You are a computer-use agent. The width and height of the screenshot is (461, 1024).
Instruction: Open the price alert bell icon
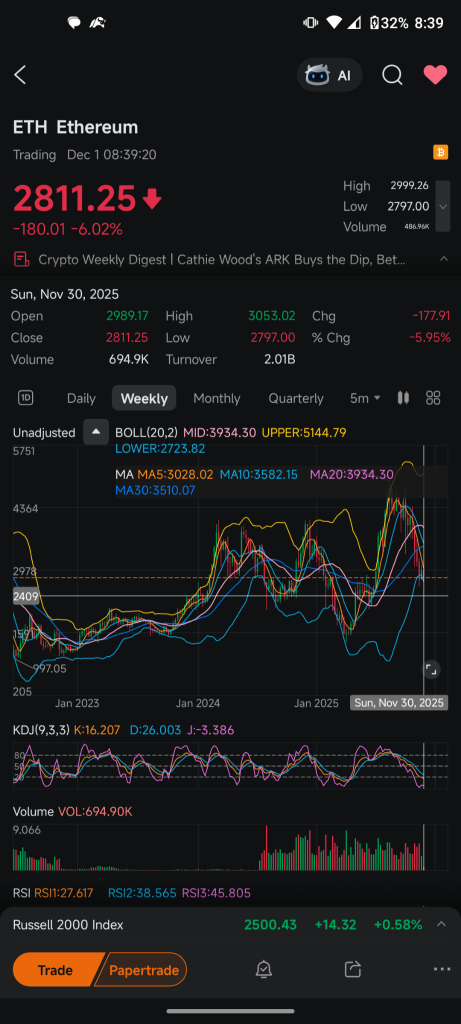[263, 970]
